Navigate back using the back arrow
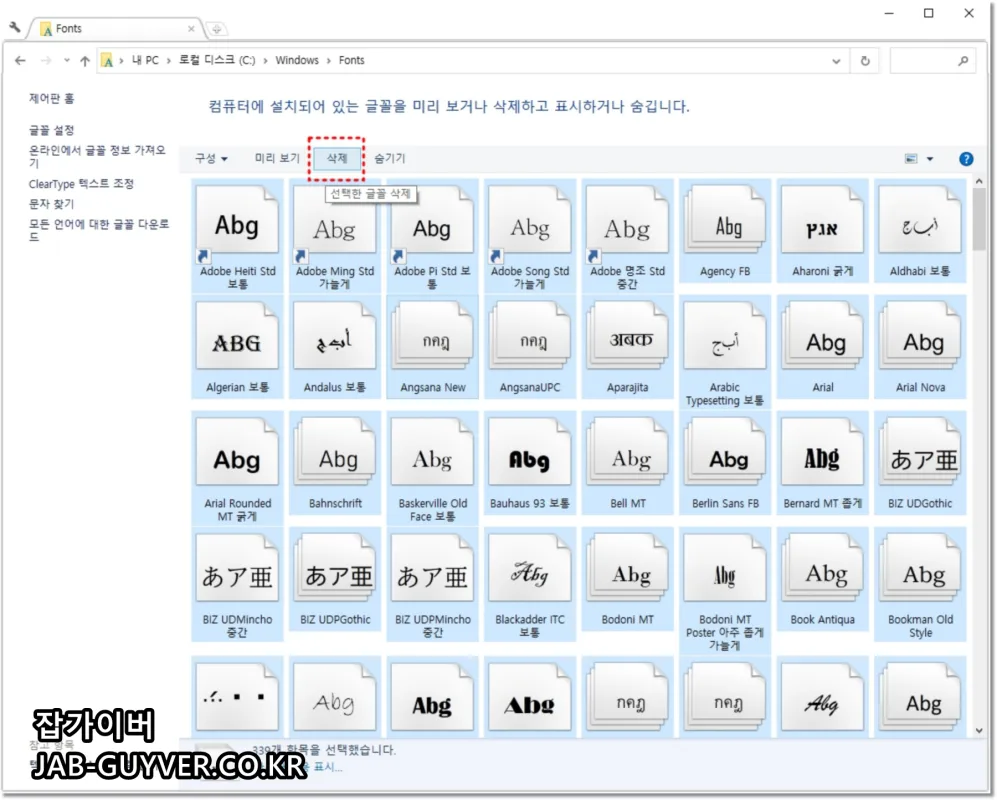997x800 pixels. click(x=21, y=60)
